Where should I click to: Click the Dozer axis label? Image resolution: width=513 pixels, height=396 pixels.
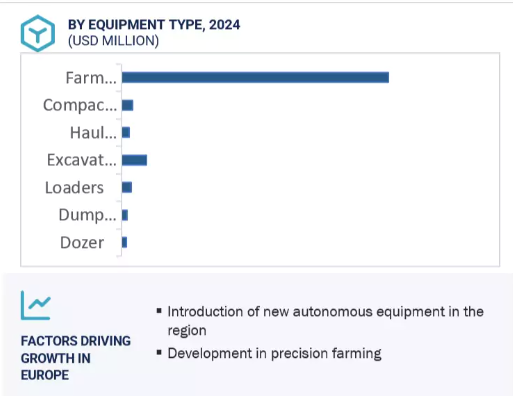click(82, 242)
